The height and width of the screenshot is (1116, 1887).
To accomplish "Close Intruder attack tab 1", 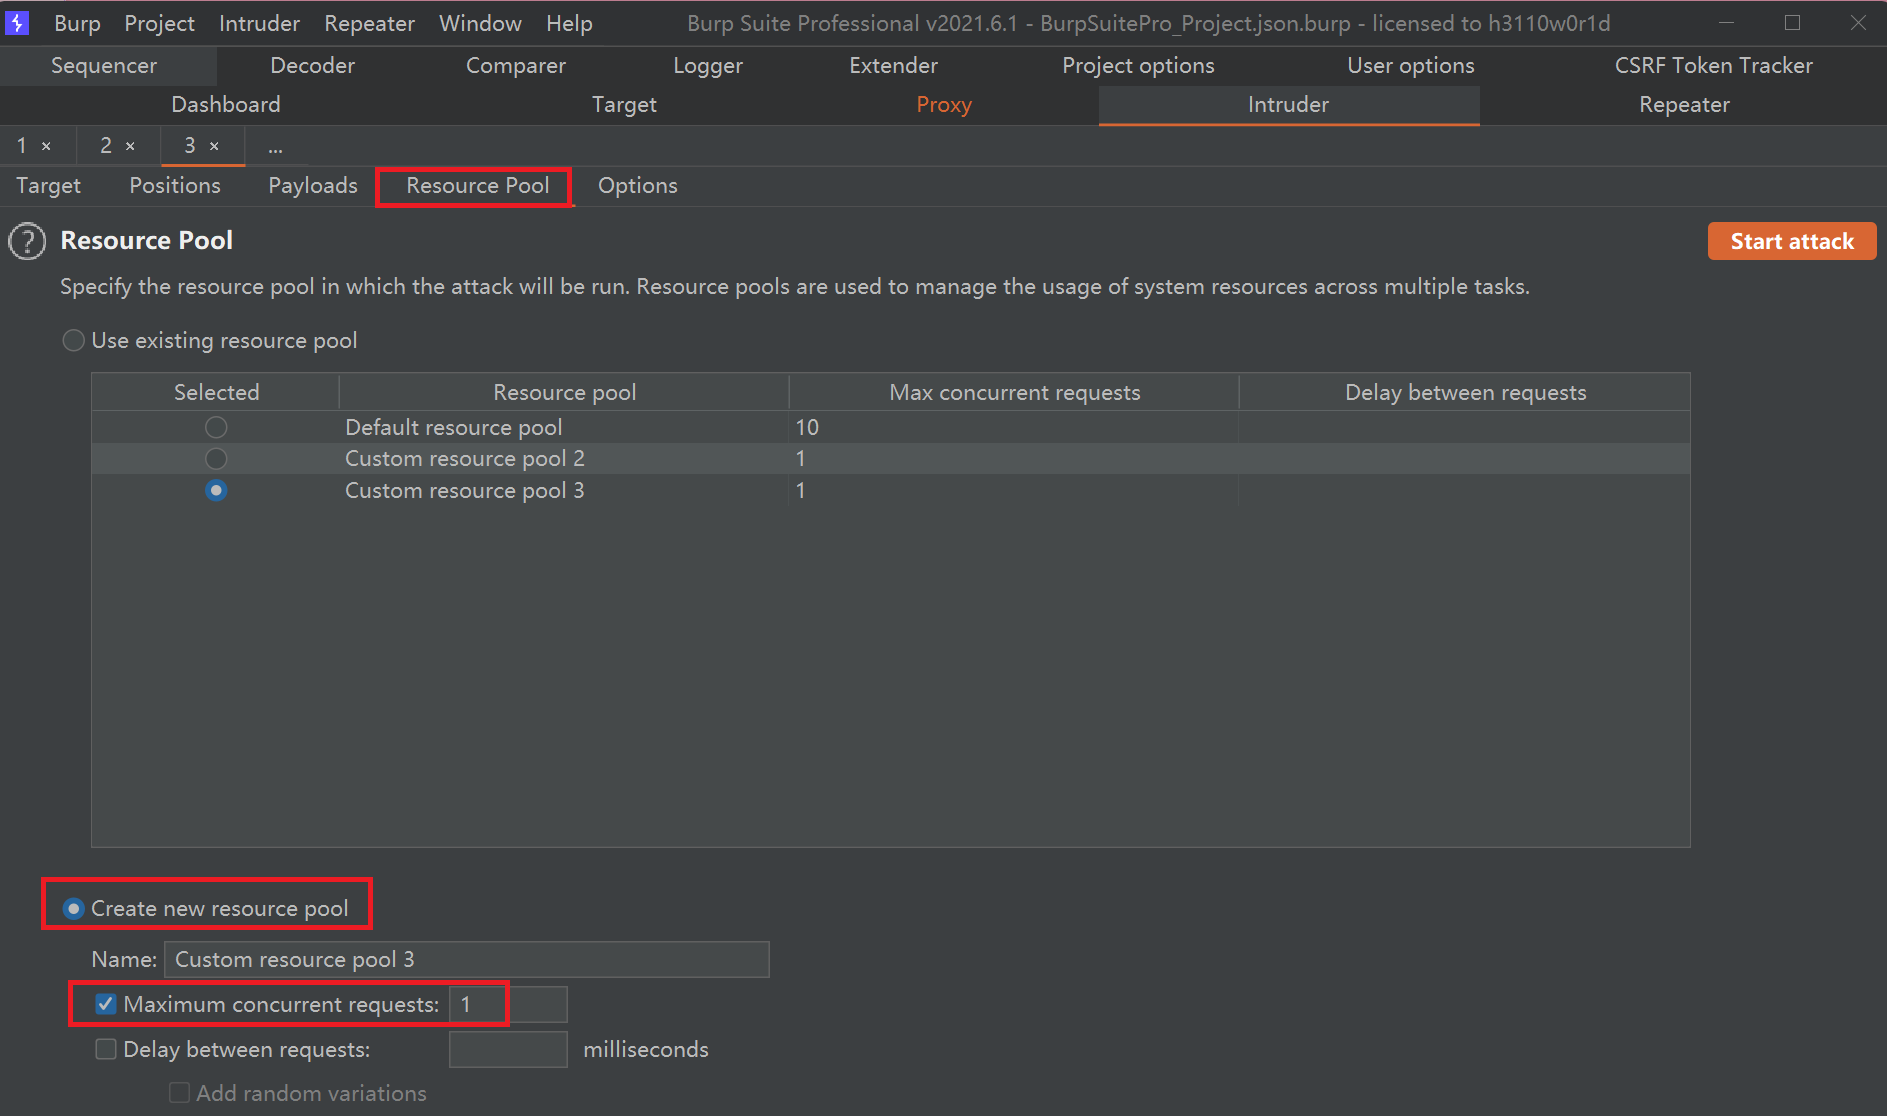I will coord(46,146).
